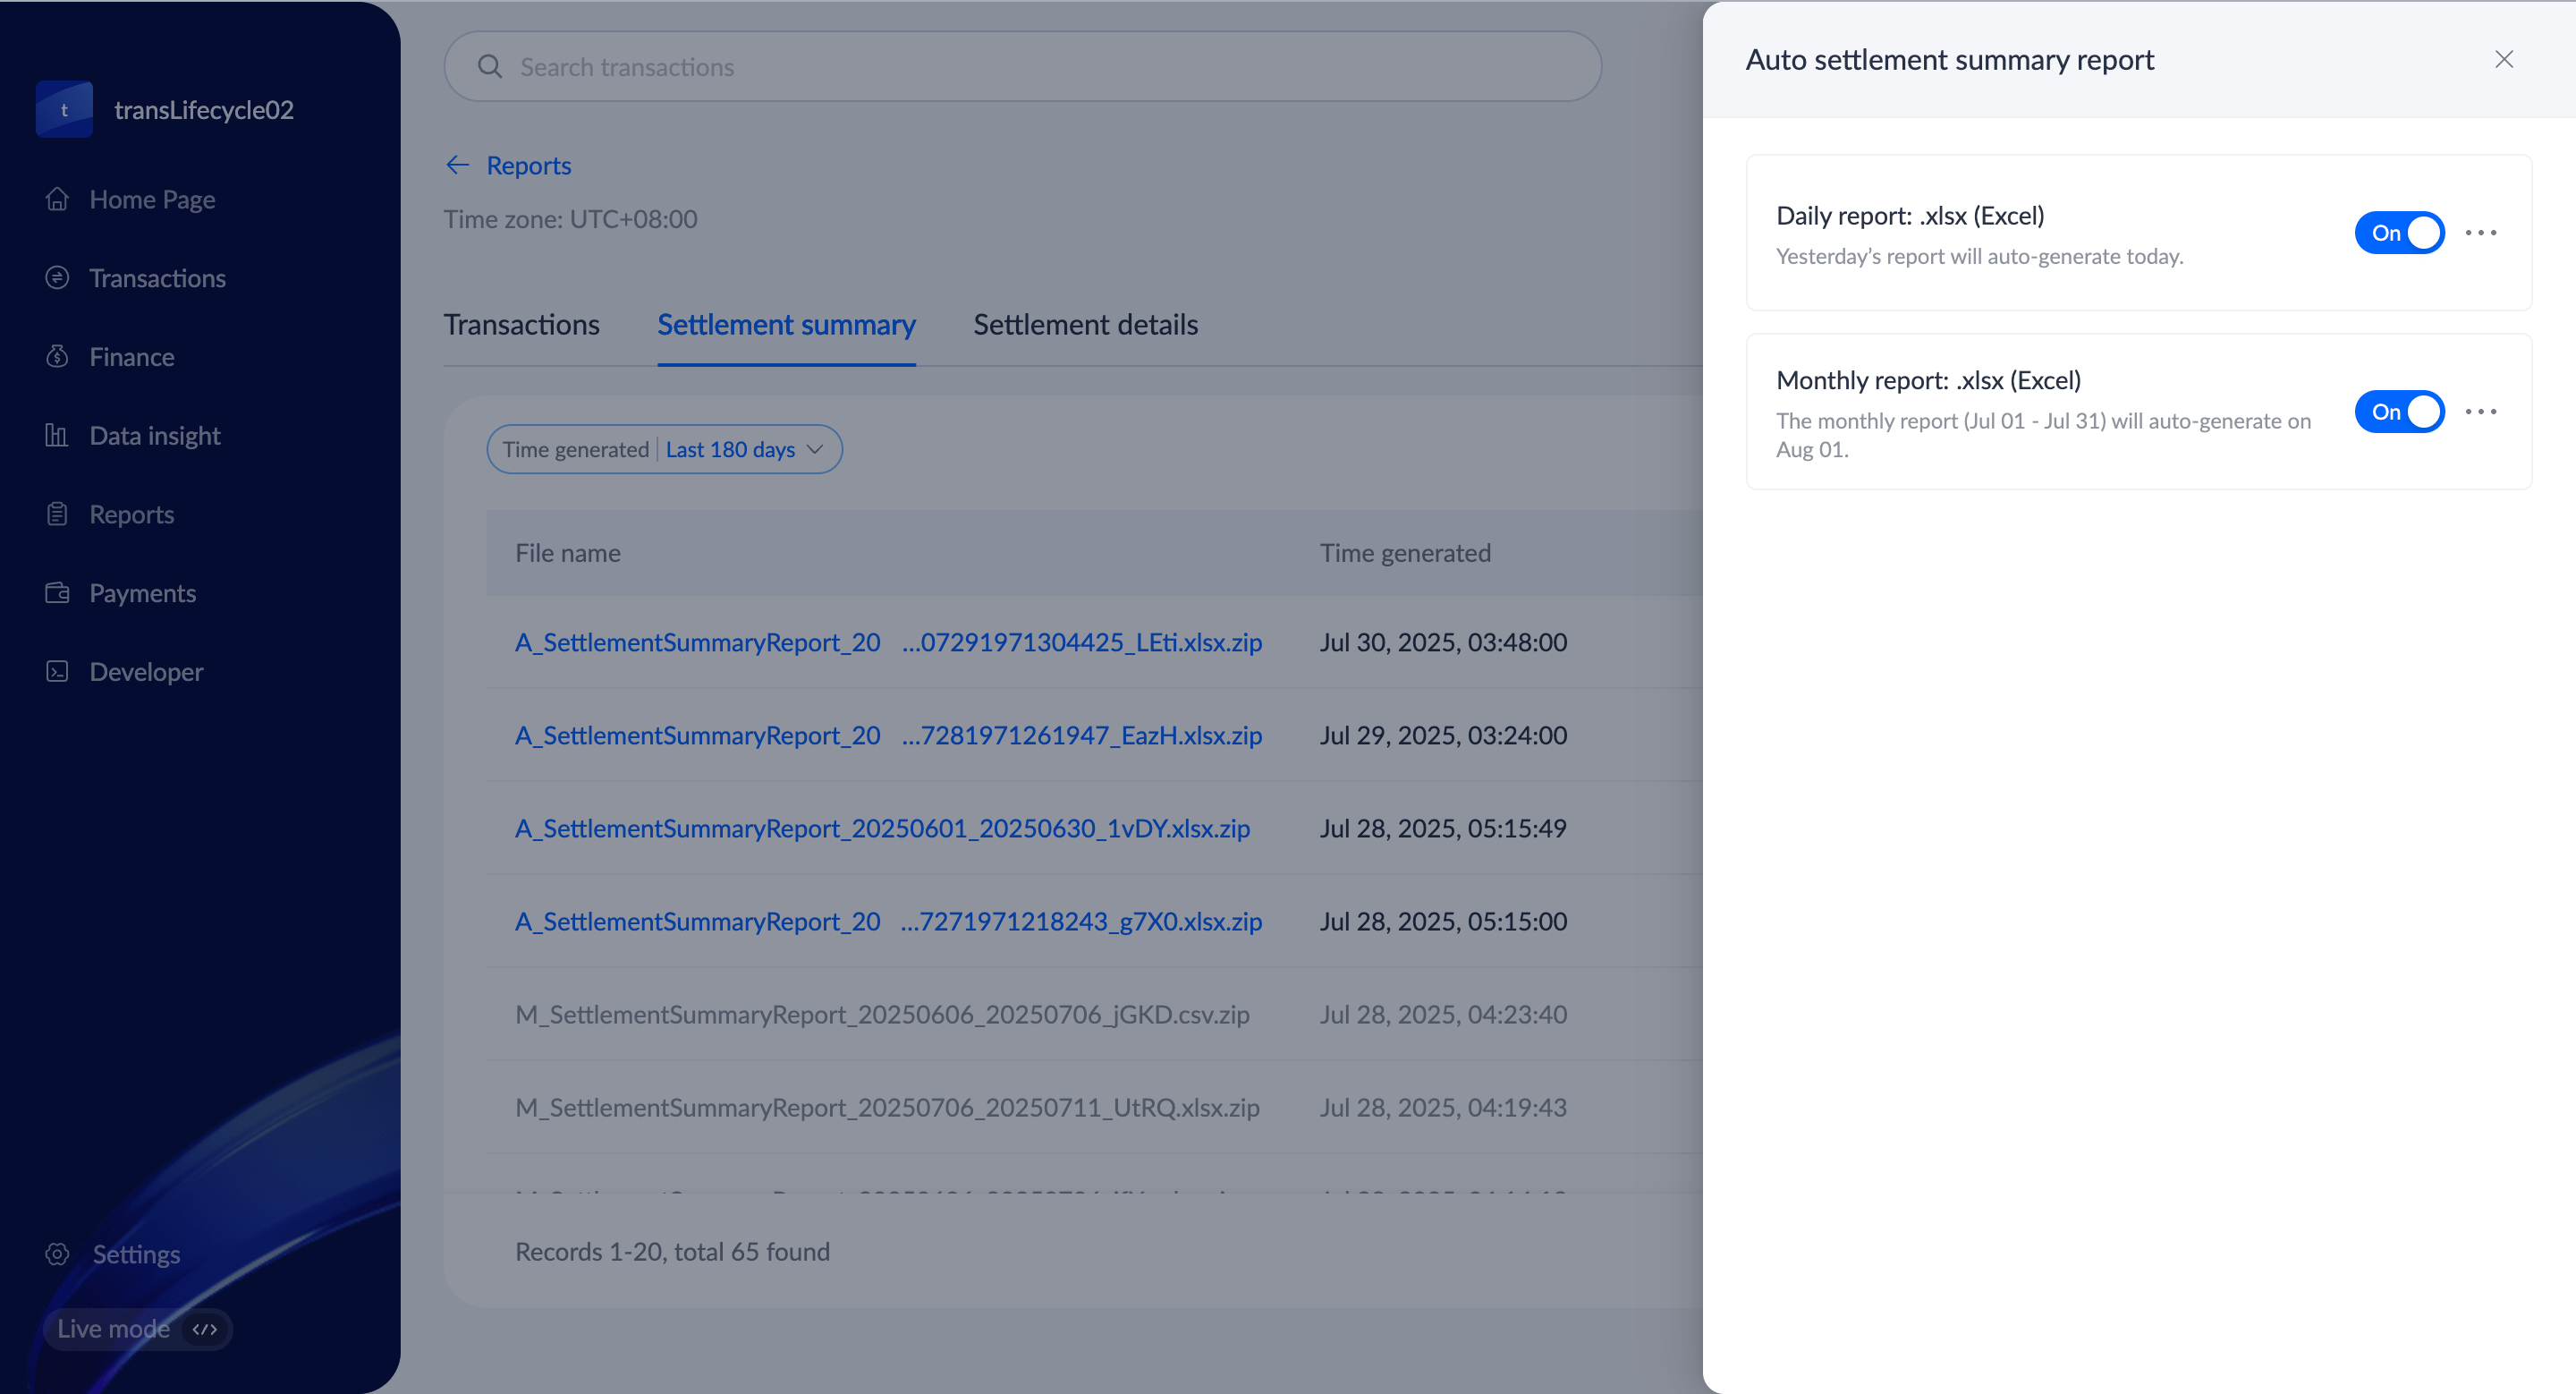Open Monthly report three-dot options menu

coord(2481,412)
